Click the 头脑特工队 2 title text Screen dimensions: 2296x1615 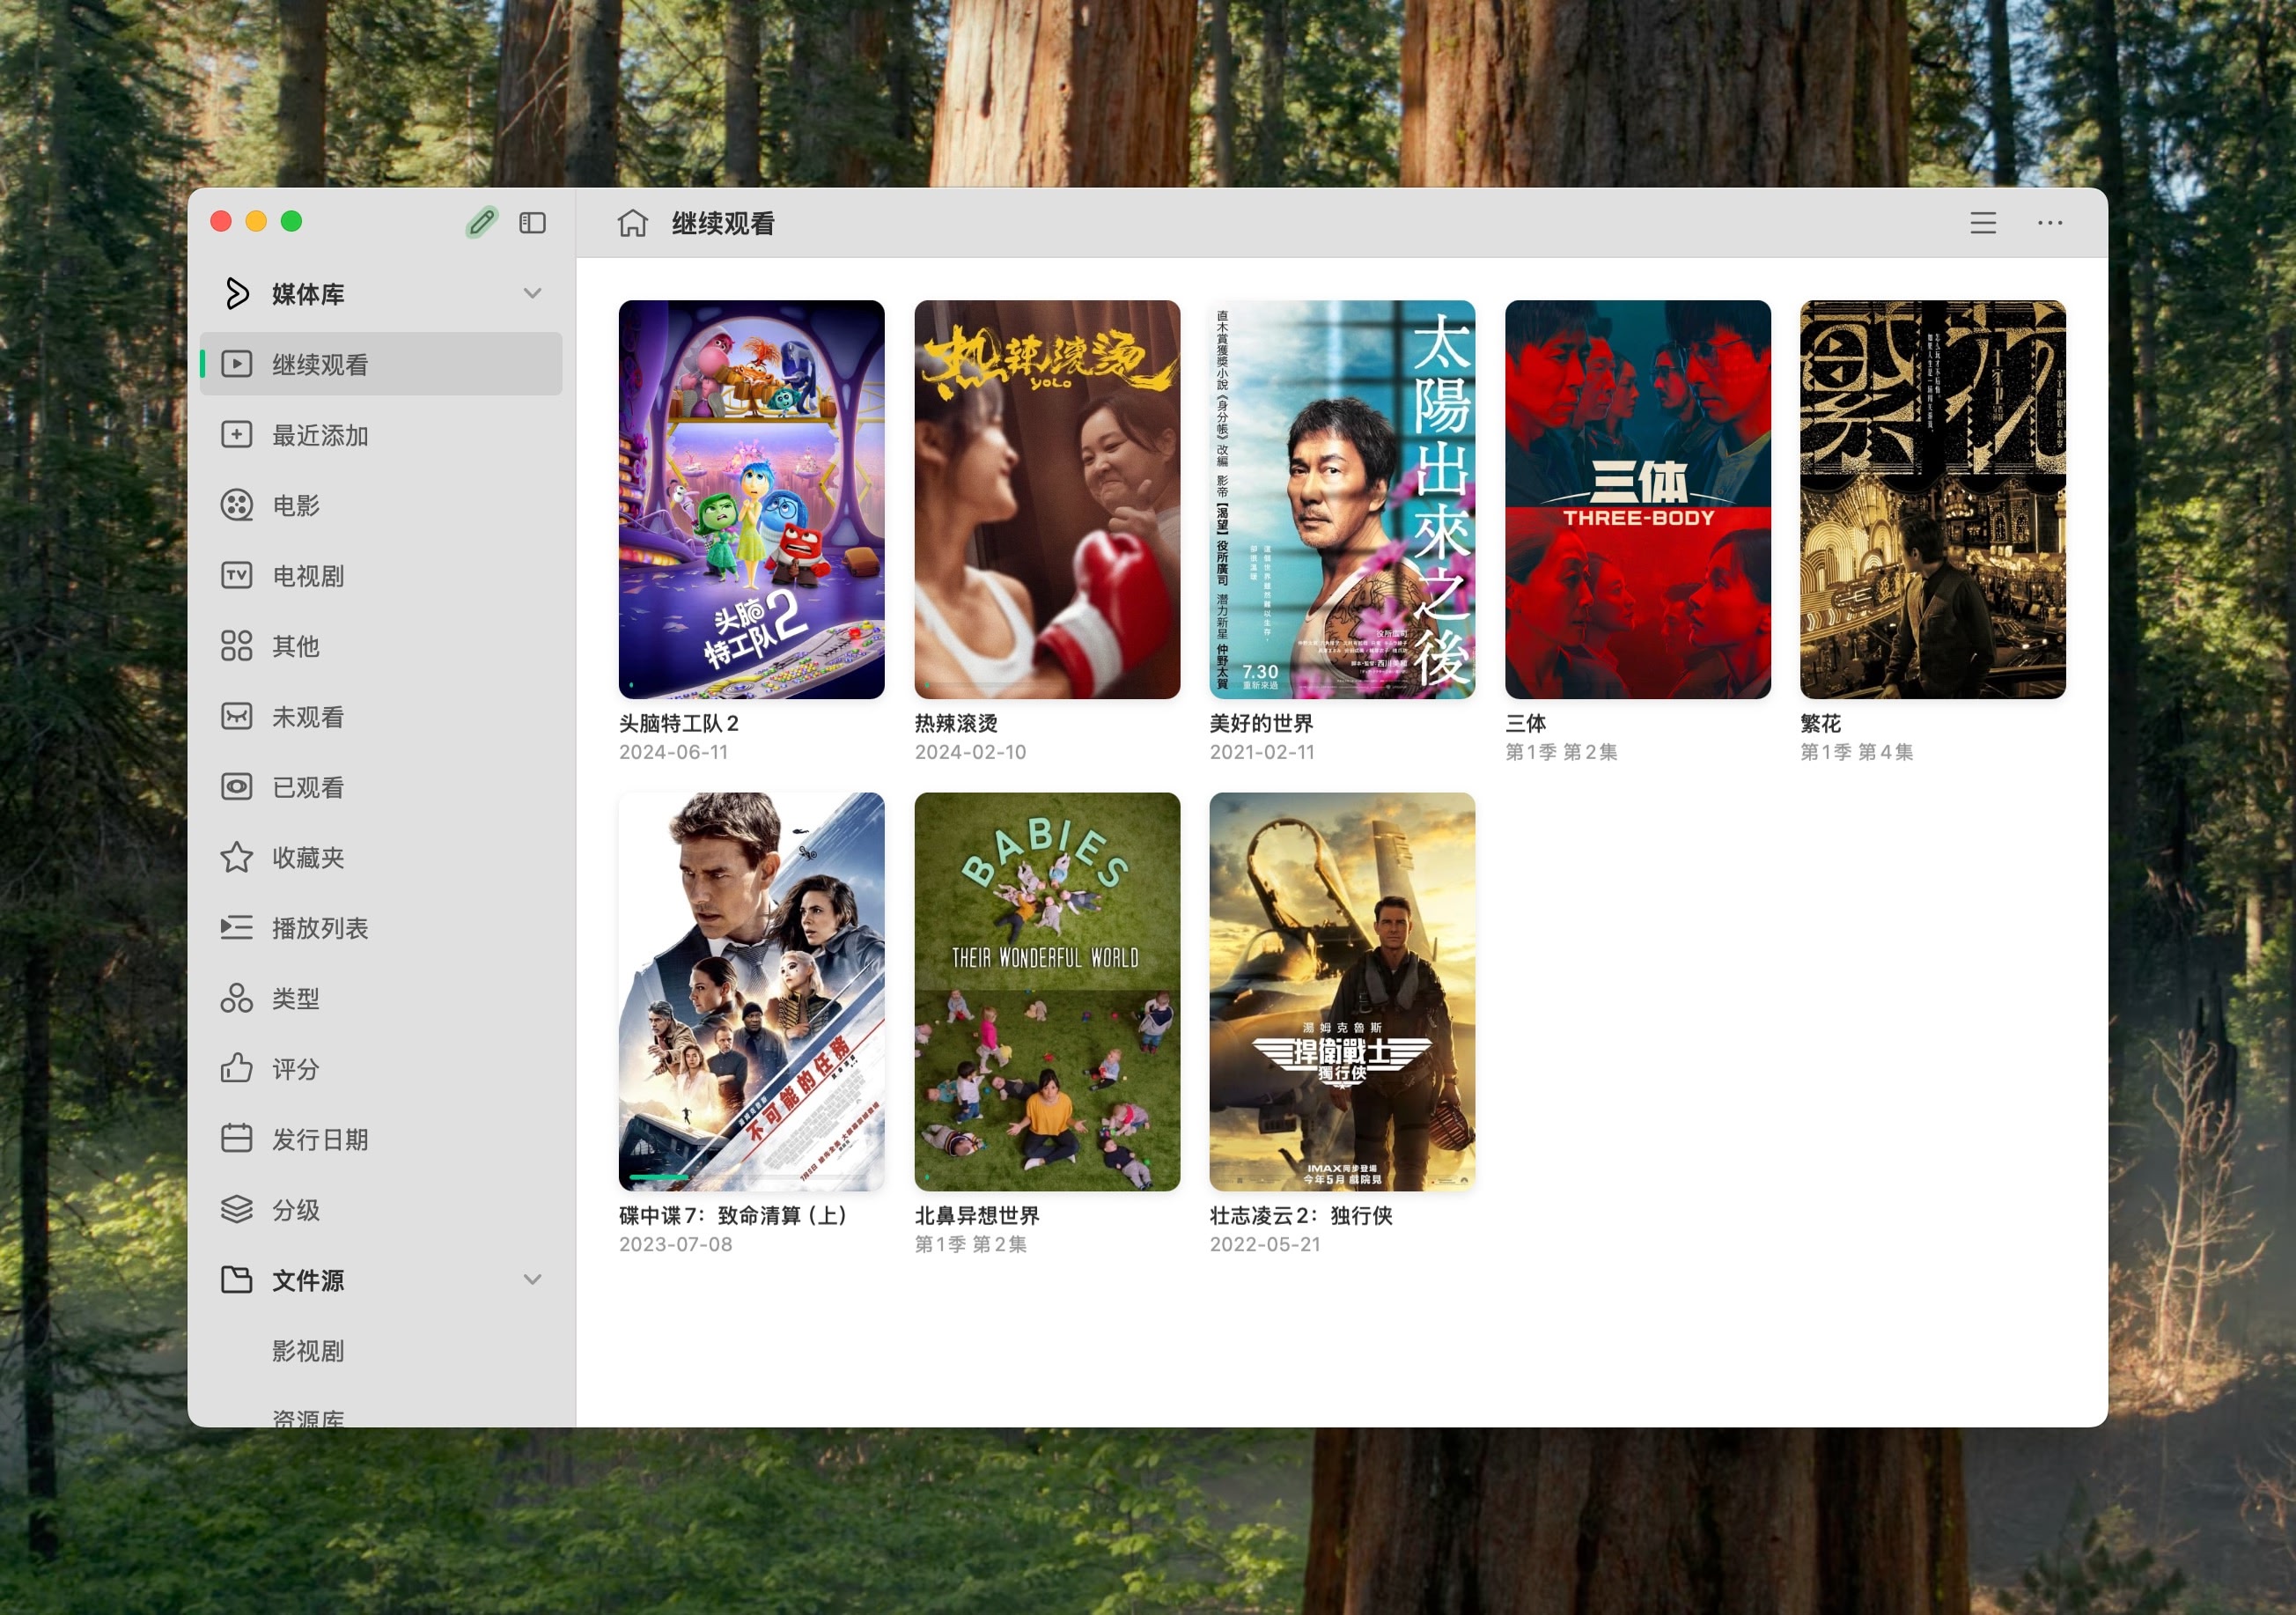(x=679, y=722)
